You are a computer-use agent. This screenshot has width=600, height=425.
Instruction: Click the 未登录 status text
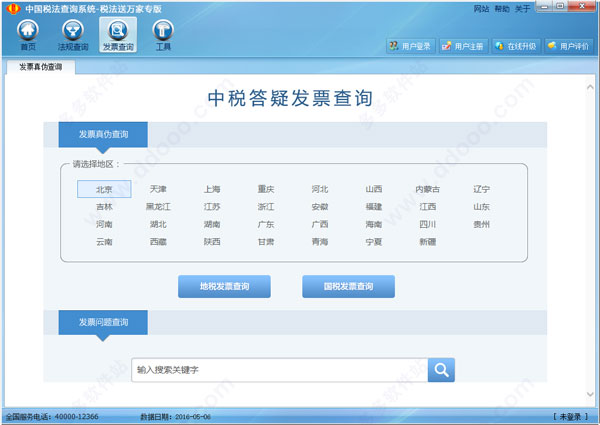click(570, 417)
